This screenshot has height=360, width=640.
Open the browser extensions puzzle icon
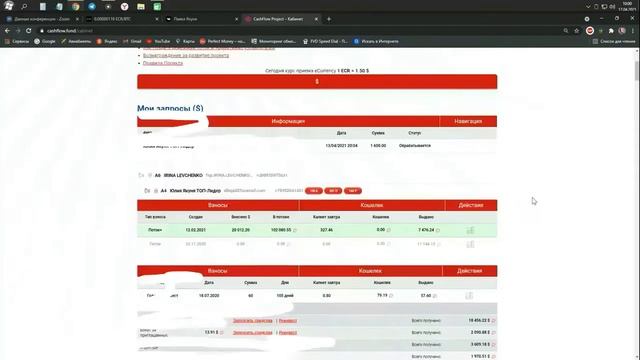611,31
